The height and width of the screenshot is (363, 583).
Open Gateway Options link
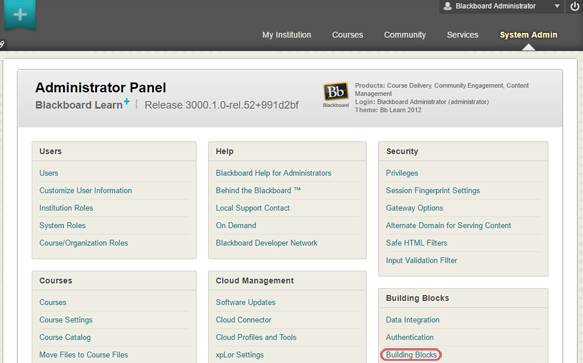[x=414, y=208]
